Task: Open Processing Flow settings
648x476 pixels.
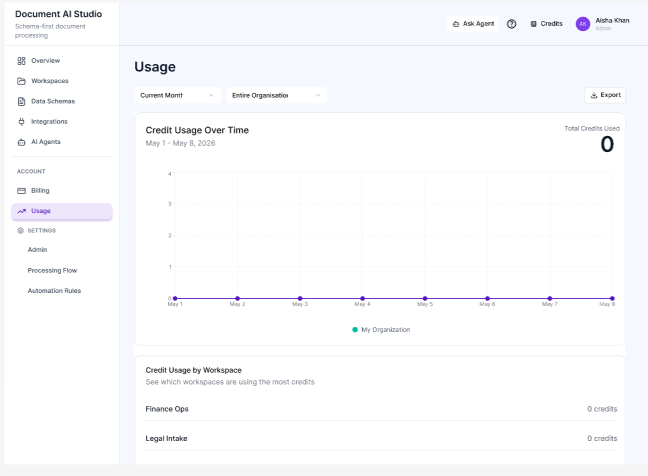Action: (52, 270)
